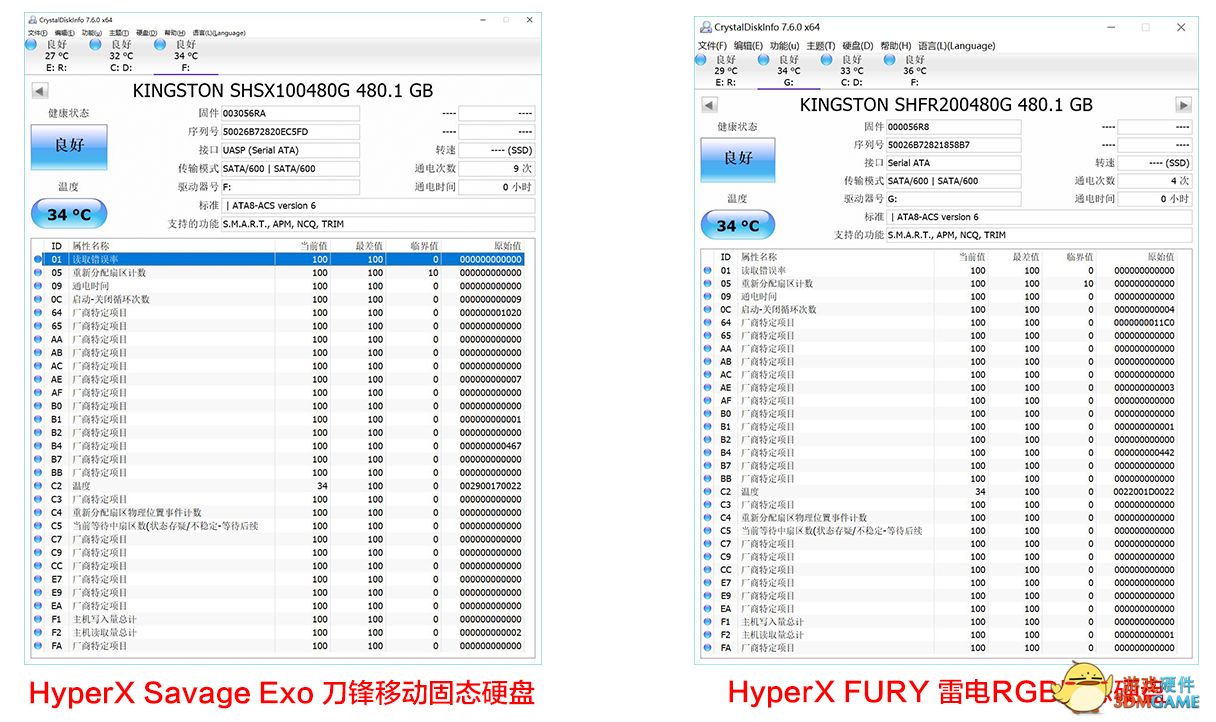The image size is (1216, 722).
Task: Click status orb of row C5 in the SHSX100480G window
Action: pyautogui.click(x=38, y=526)
